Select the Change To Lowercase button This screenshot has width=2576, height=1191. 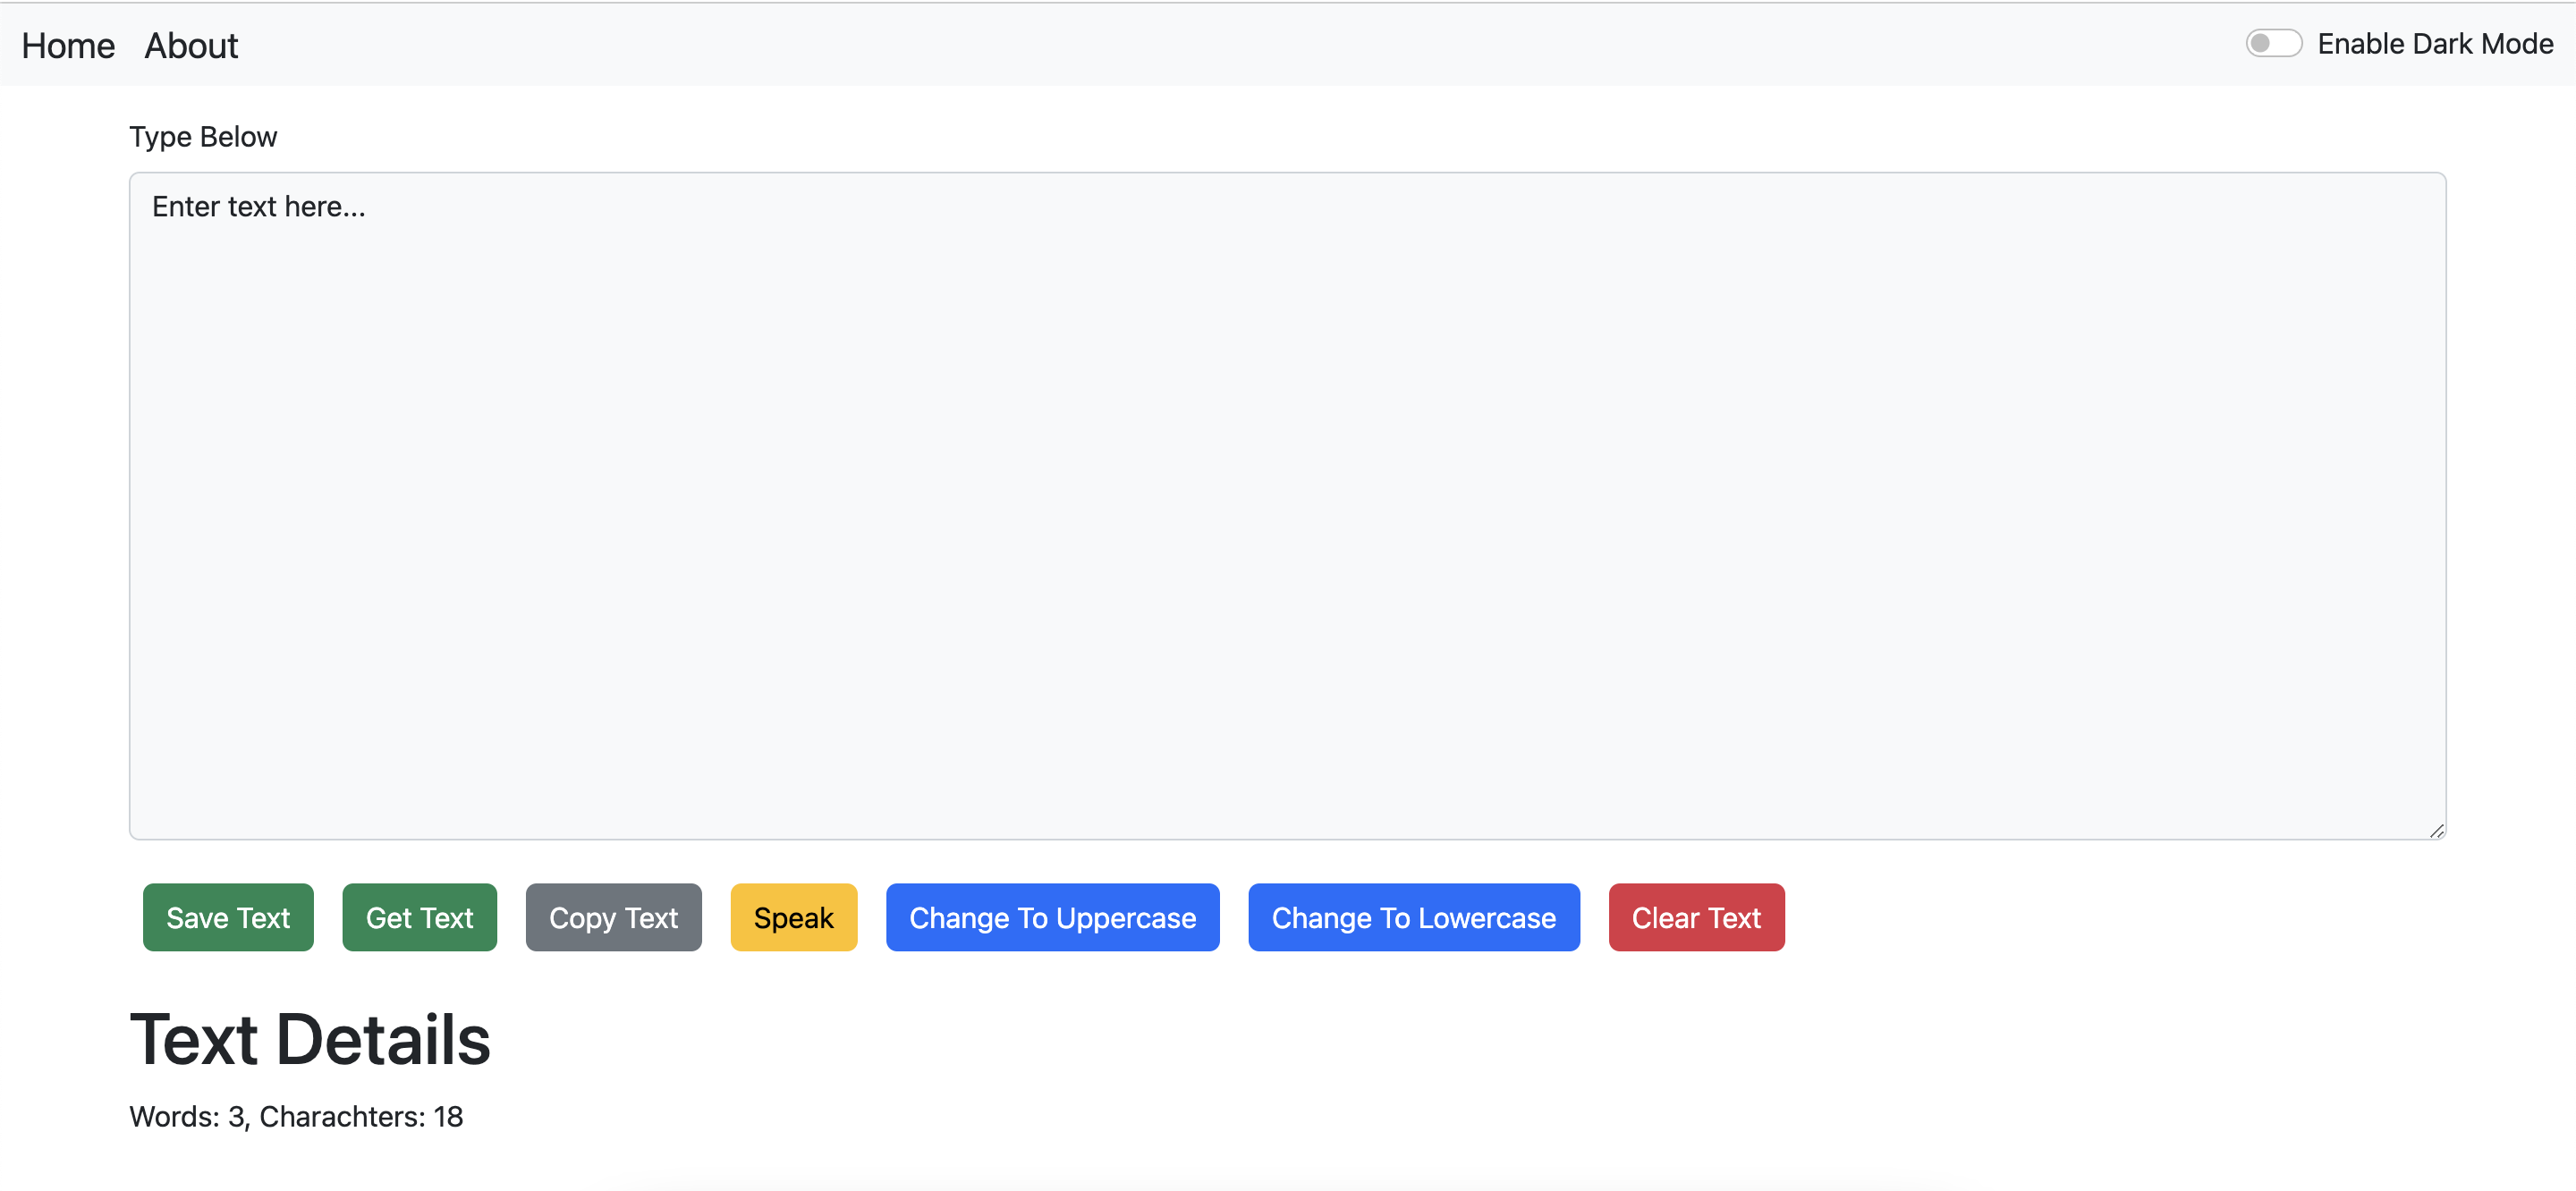pyautogui.click(x=1413, y=917)
